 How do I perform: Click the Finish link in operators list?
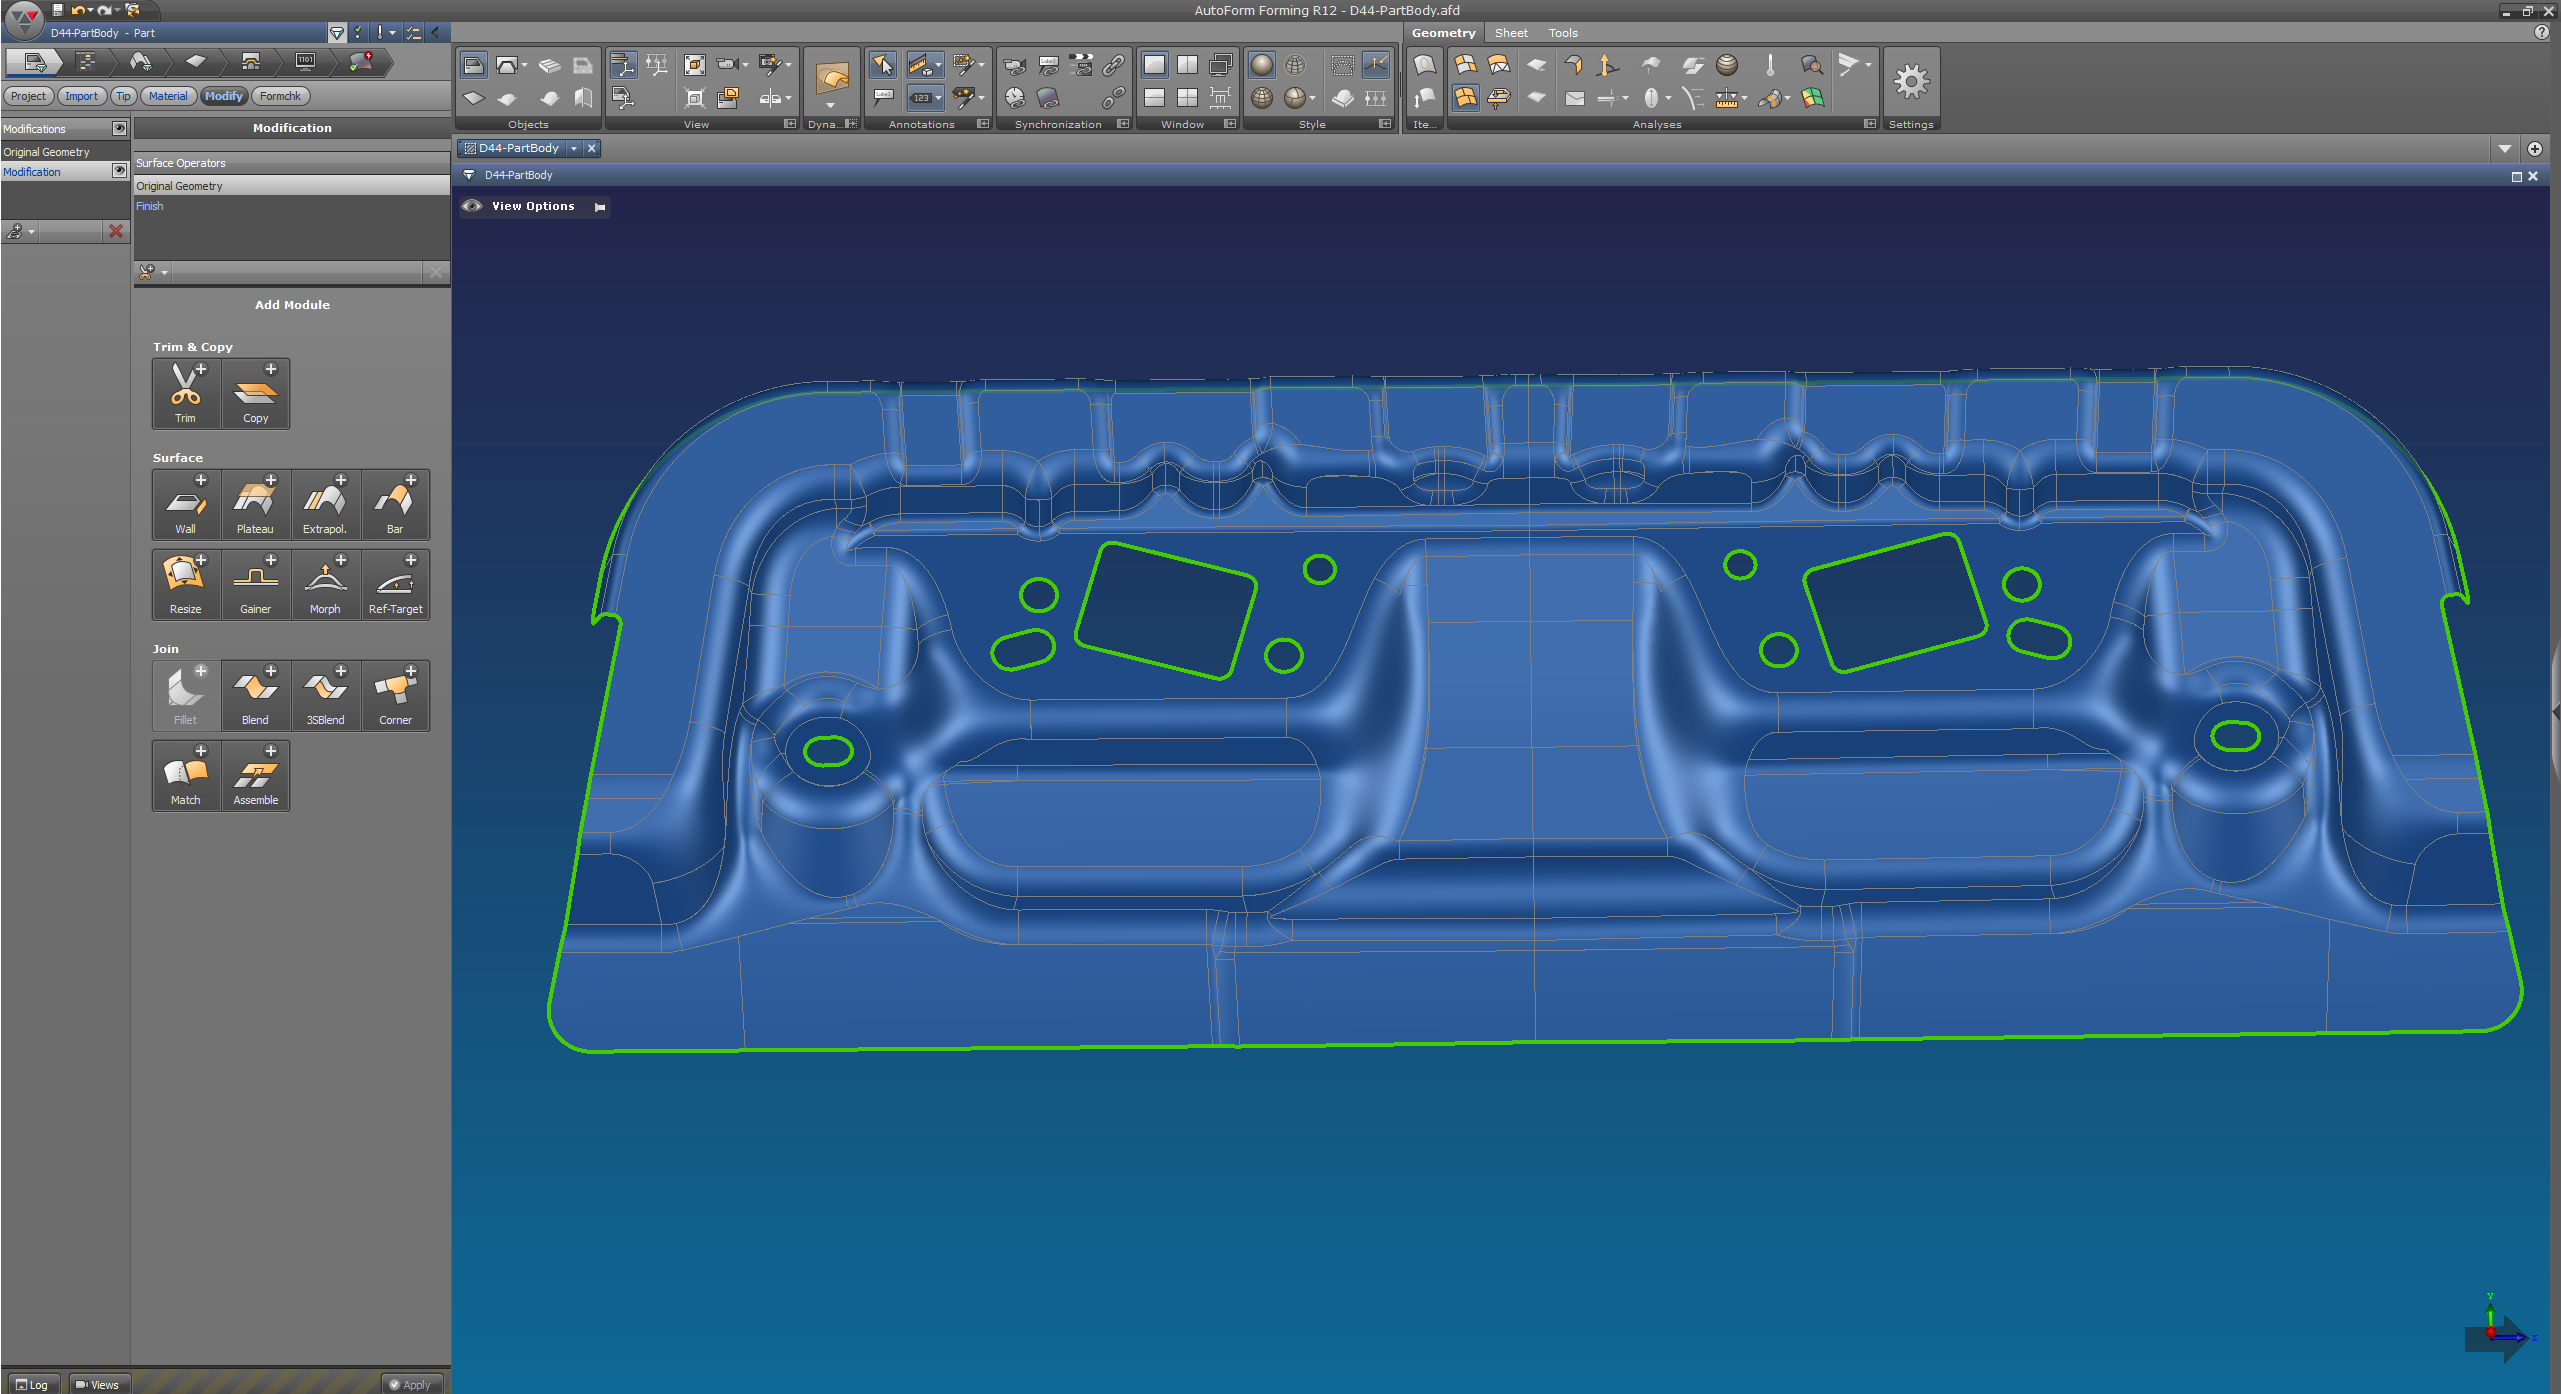(x=150, y=206)
